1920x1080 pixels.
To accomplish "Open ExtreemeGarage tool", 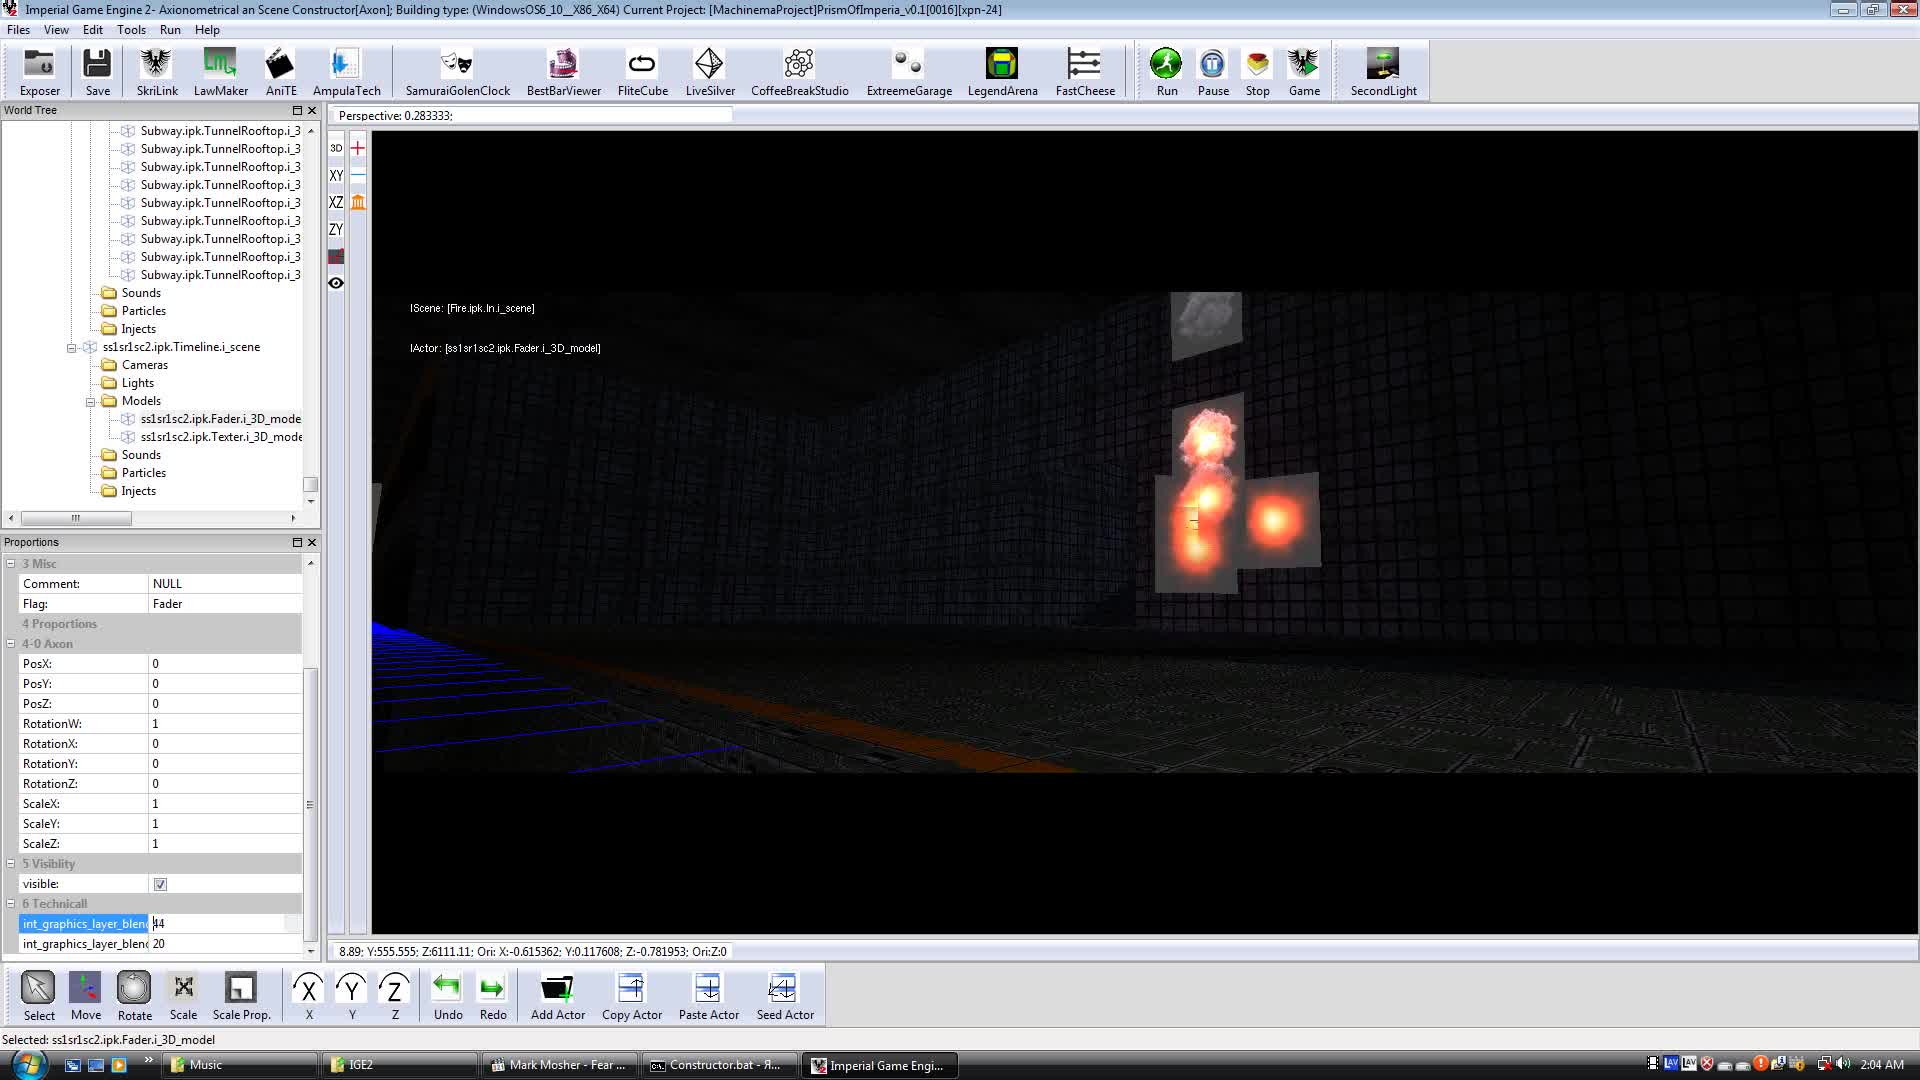I will click(909, 72).
